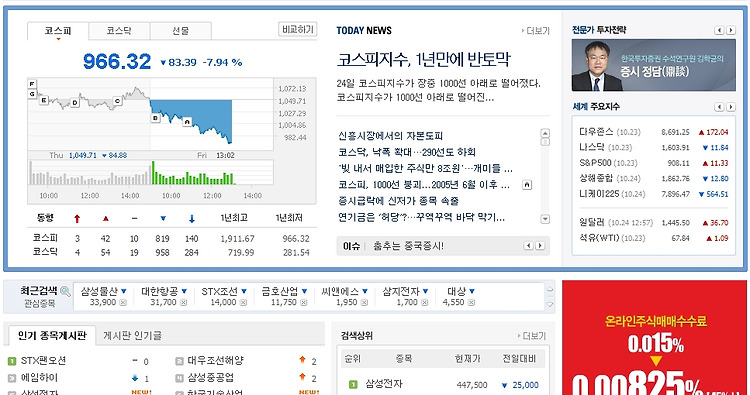
Task: Click chart news marker E
Action: (x=44, y=100)
